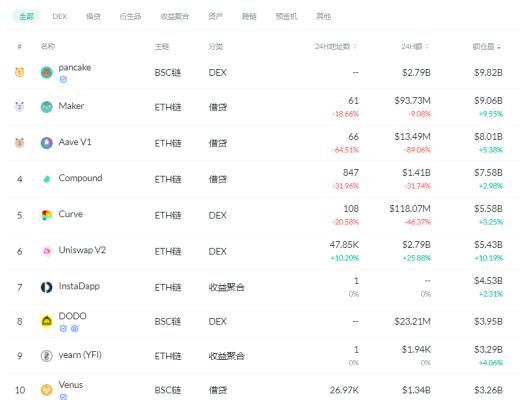The image size is (520, 400).
Task: Sort by the 24H地址数 column arrows
Action: tap(355, 46)
